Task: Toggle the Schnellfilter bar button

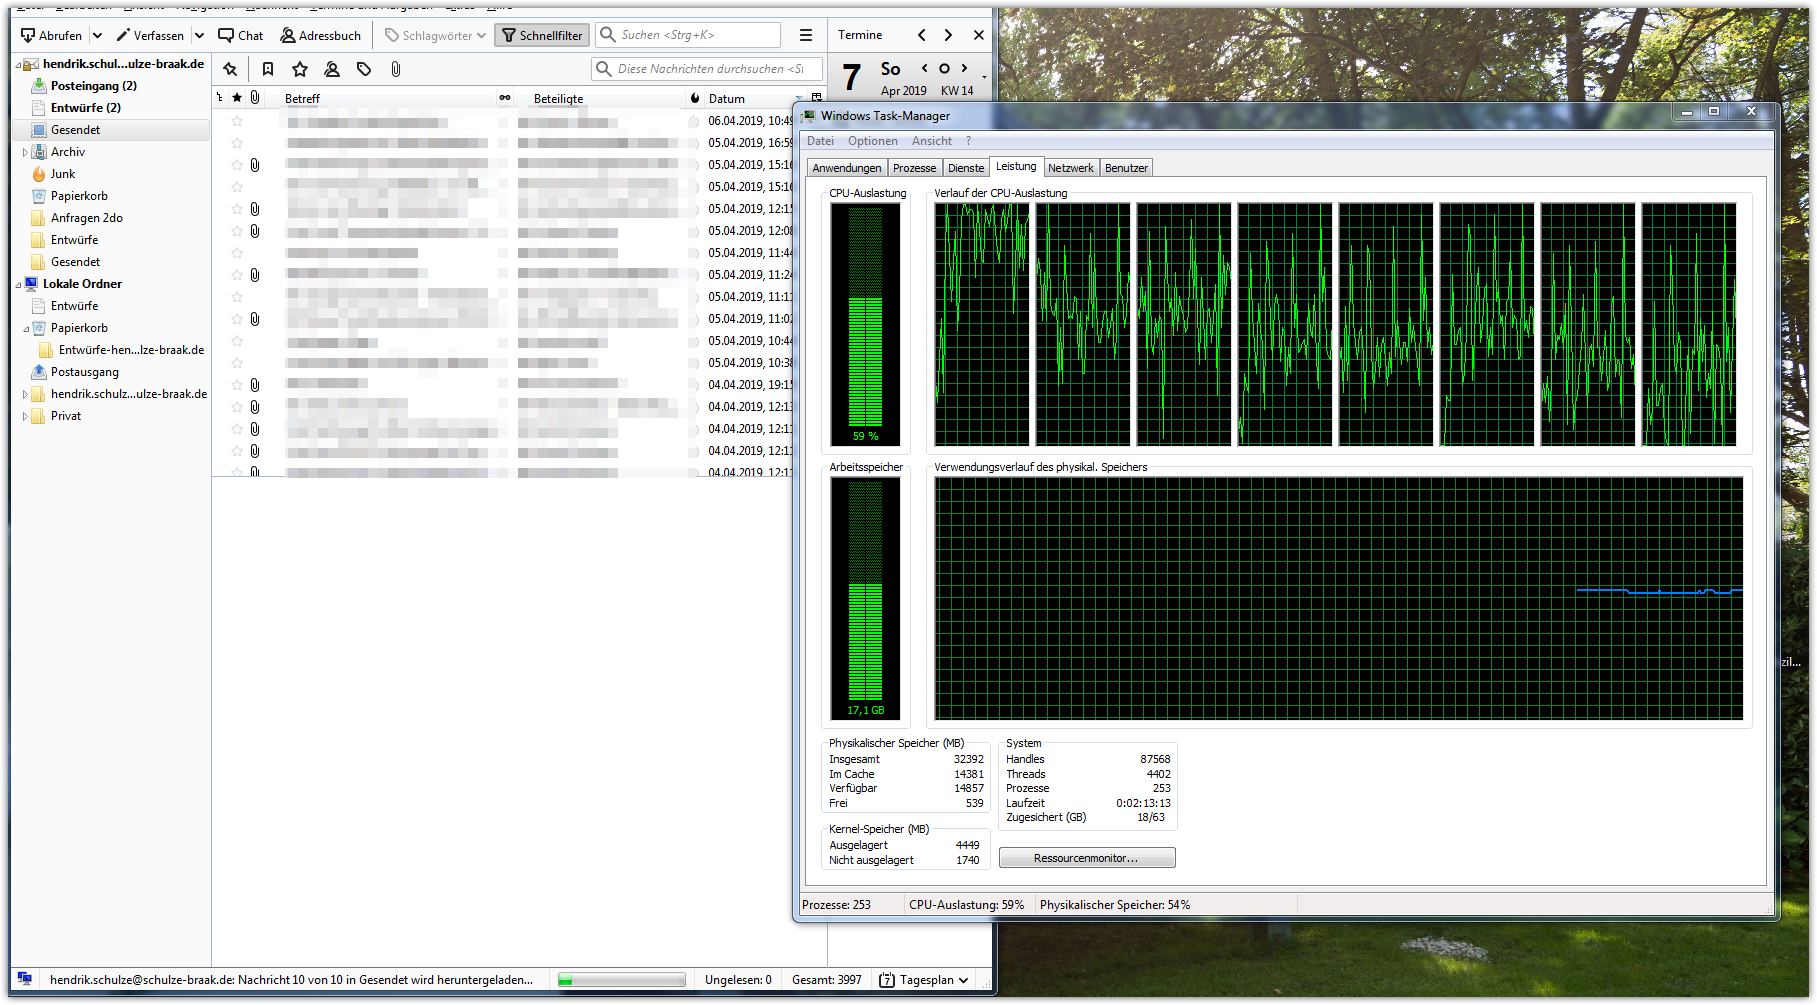Action: (x=542, y=35)
